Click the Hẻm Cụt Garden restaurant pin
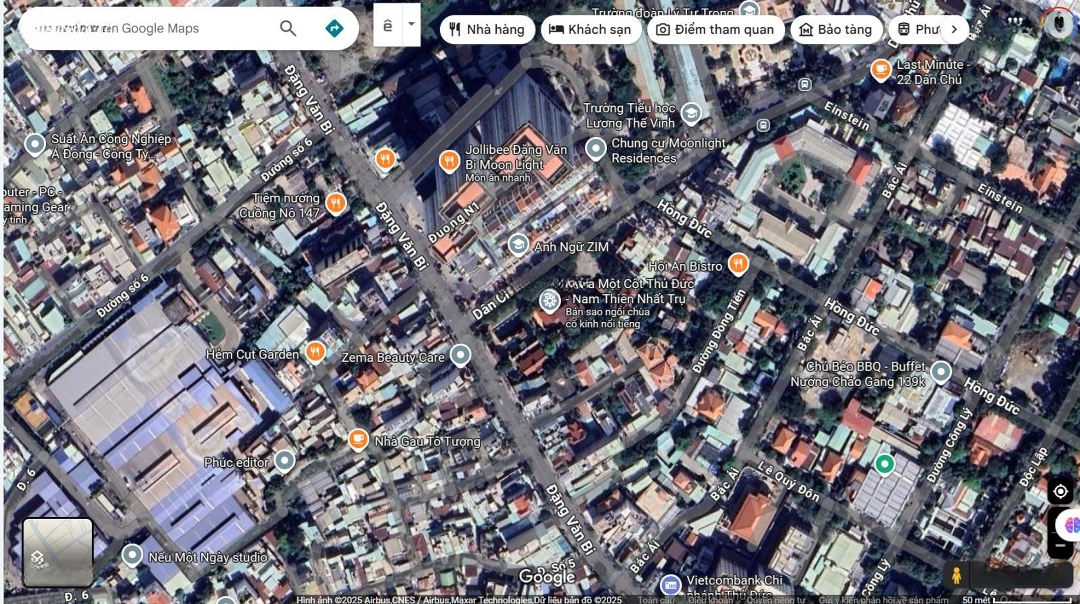The height and width of the screenshot is (604, 1080). coord(315,352)
